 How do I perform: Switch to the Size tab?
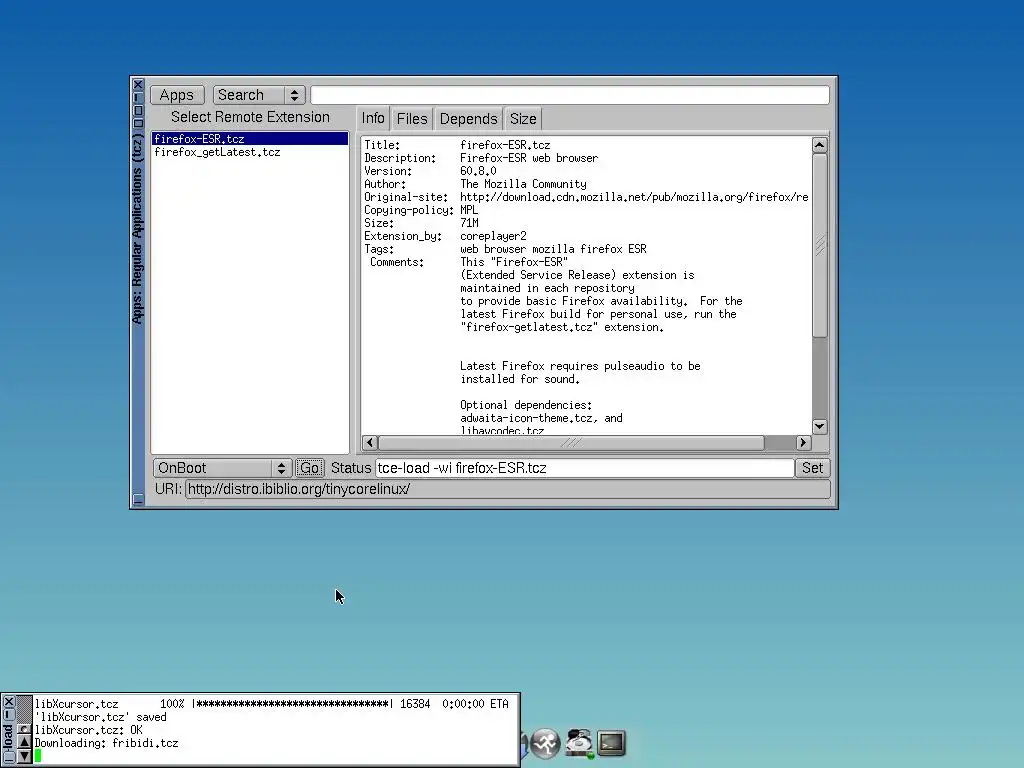[x=523, y=119]
